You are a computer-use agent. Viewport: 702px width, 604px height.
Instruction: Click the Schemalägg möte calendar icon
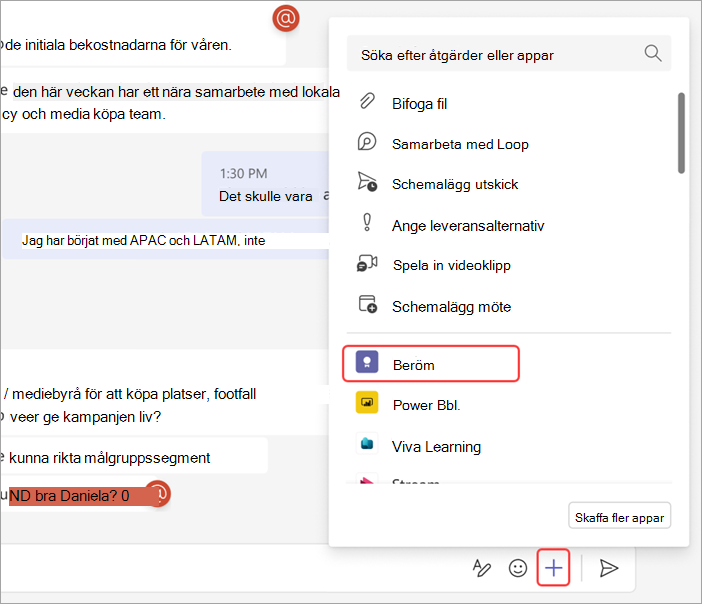pyautogui.click(x=368, y=304)
